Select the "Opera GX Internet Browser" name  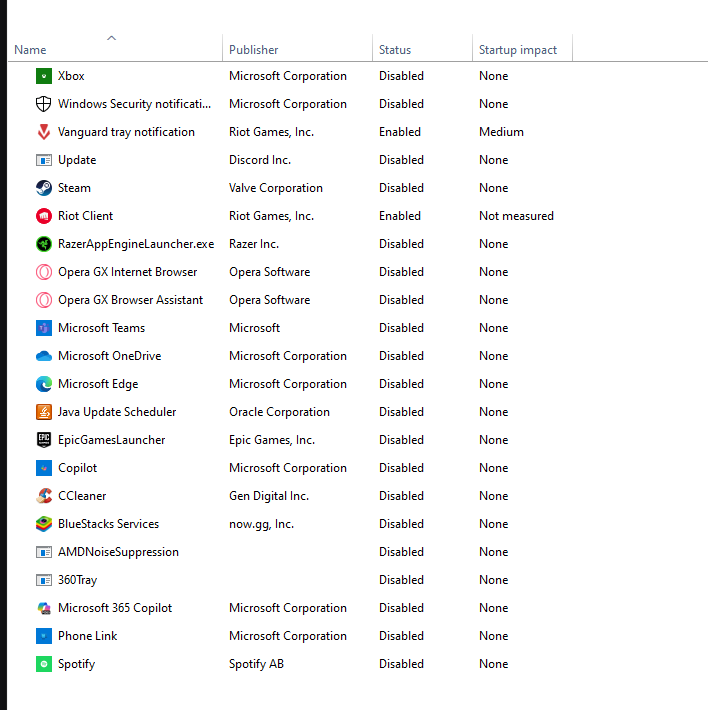point(128,272)
